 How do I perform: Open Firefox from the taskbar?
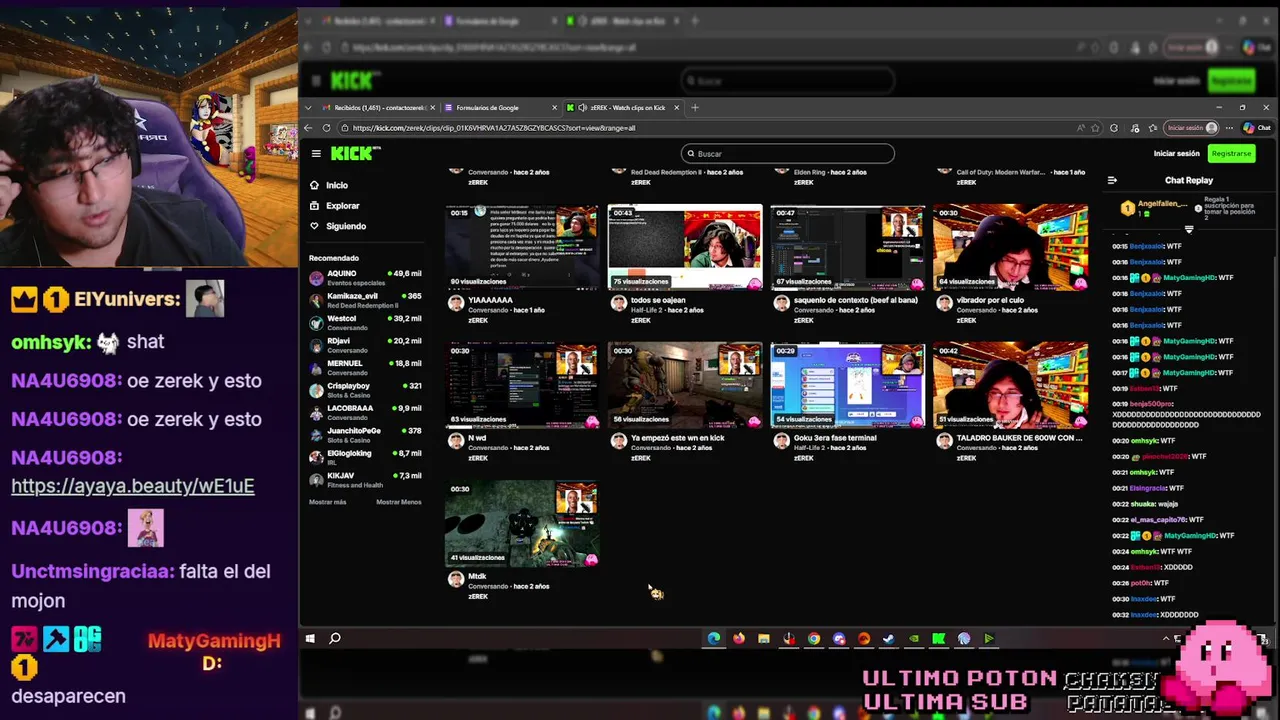coord(739,638)
